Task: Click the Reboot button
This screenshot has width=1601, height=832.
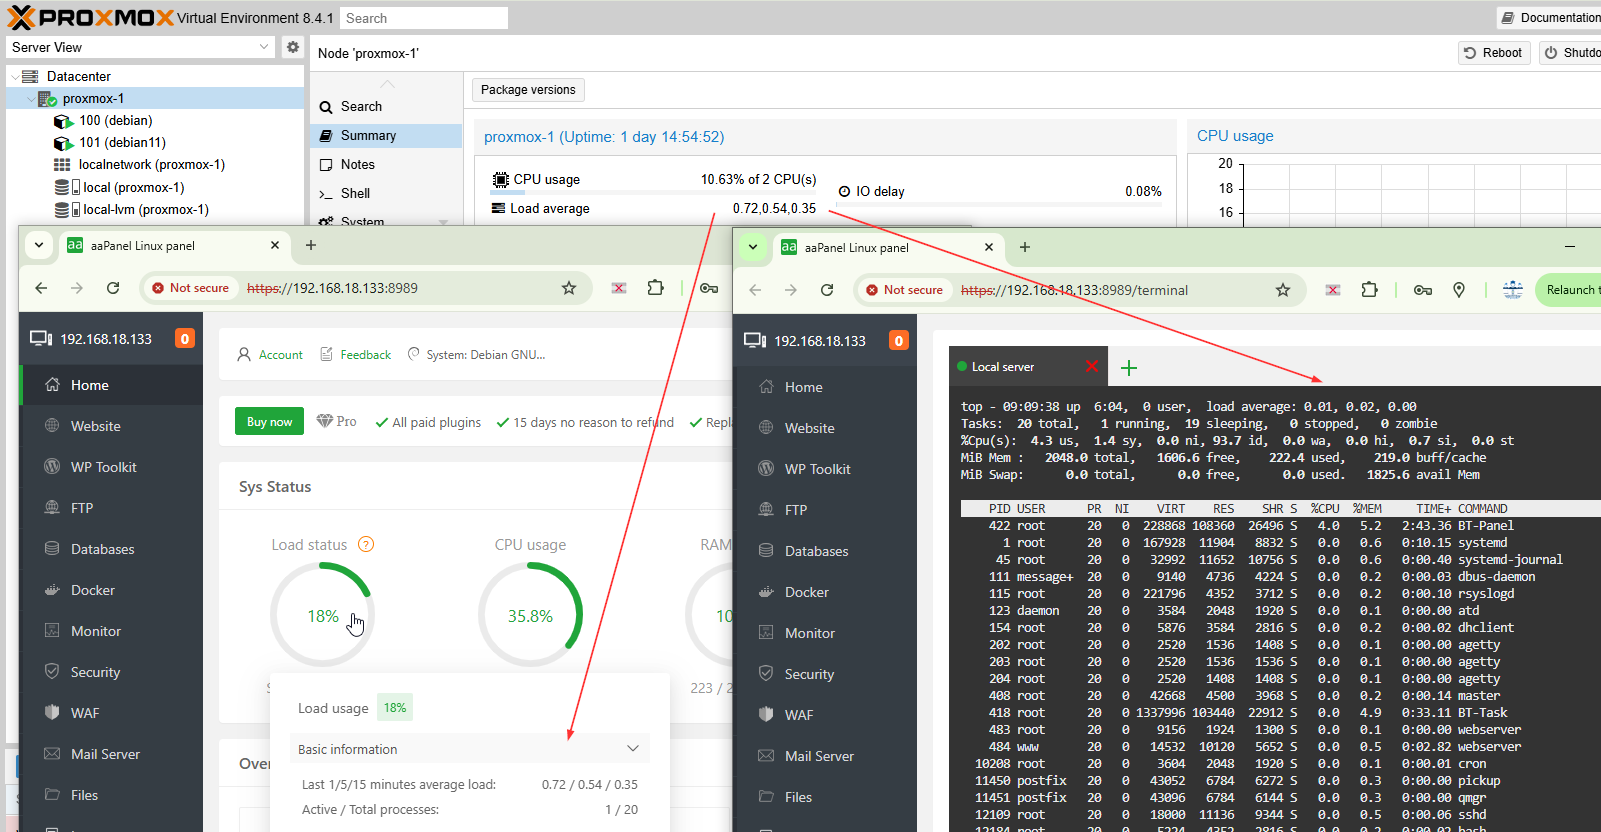Action: (1493, 53)
